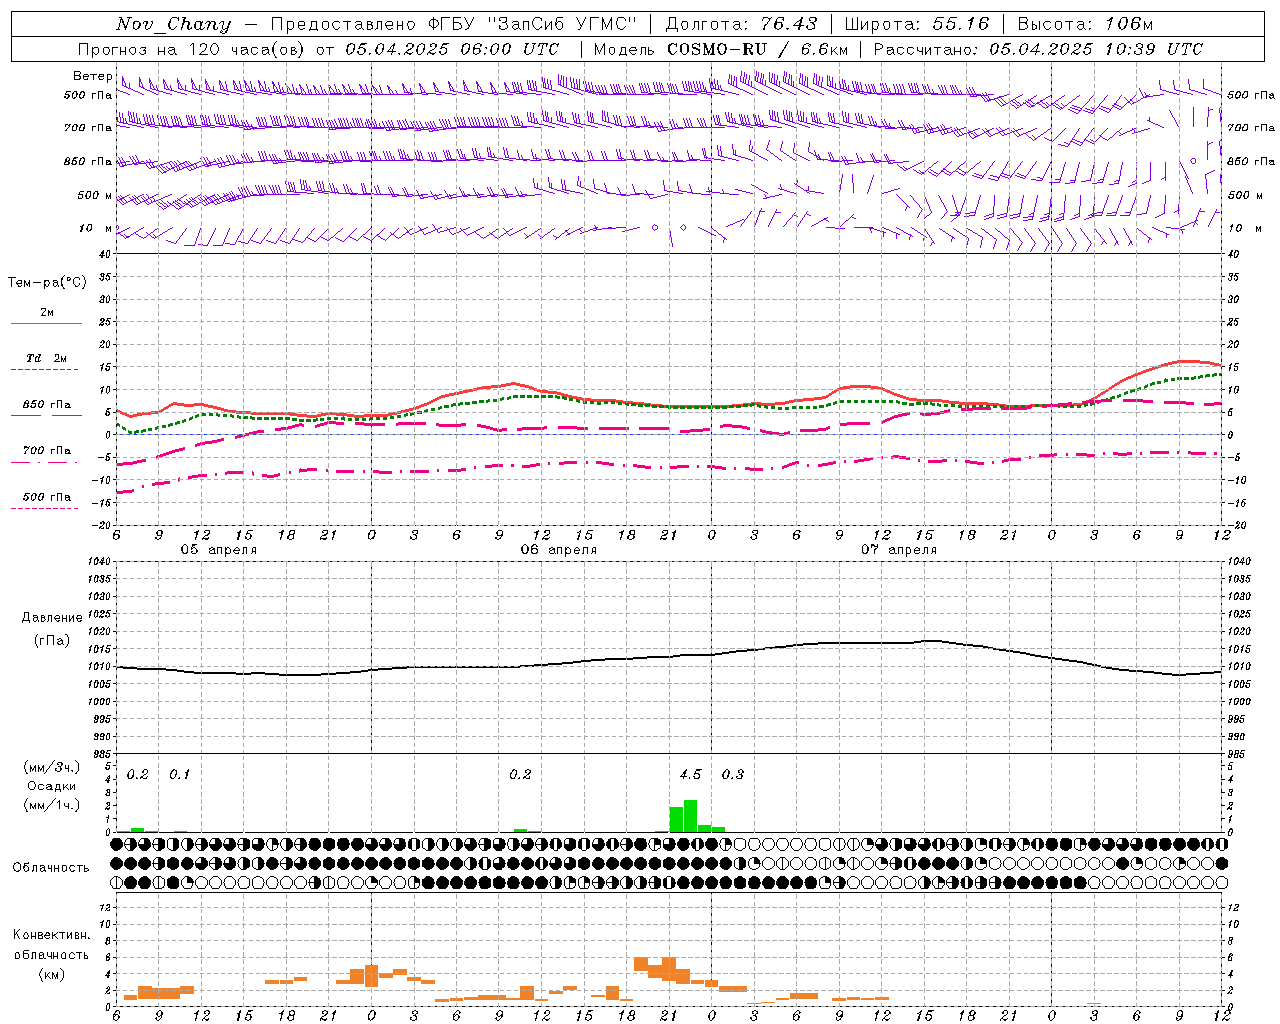Click the tallest green precipitation bar
The image size is (1280, 1024).
pos(690,816)
